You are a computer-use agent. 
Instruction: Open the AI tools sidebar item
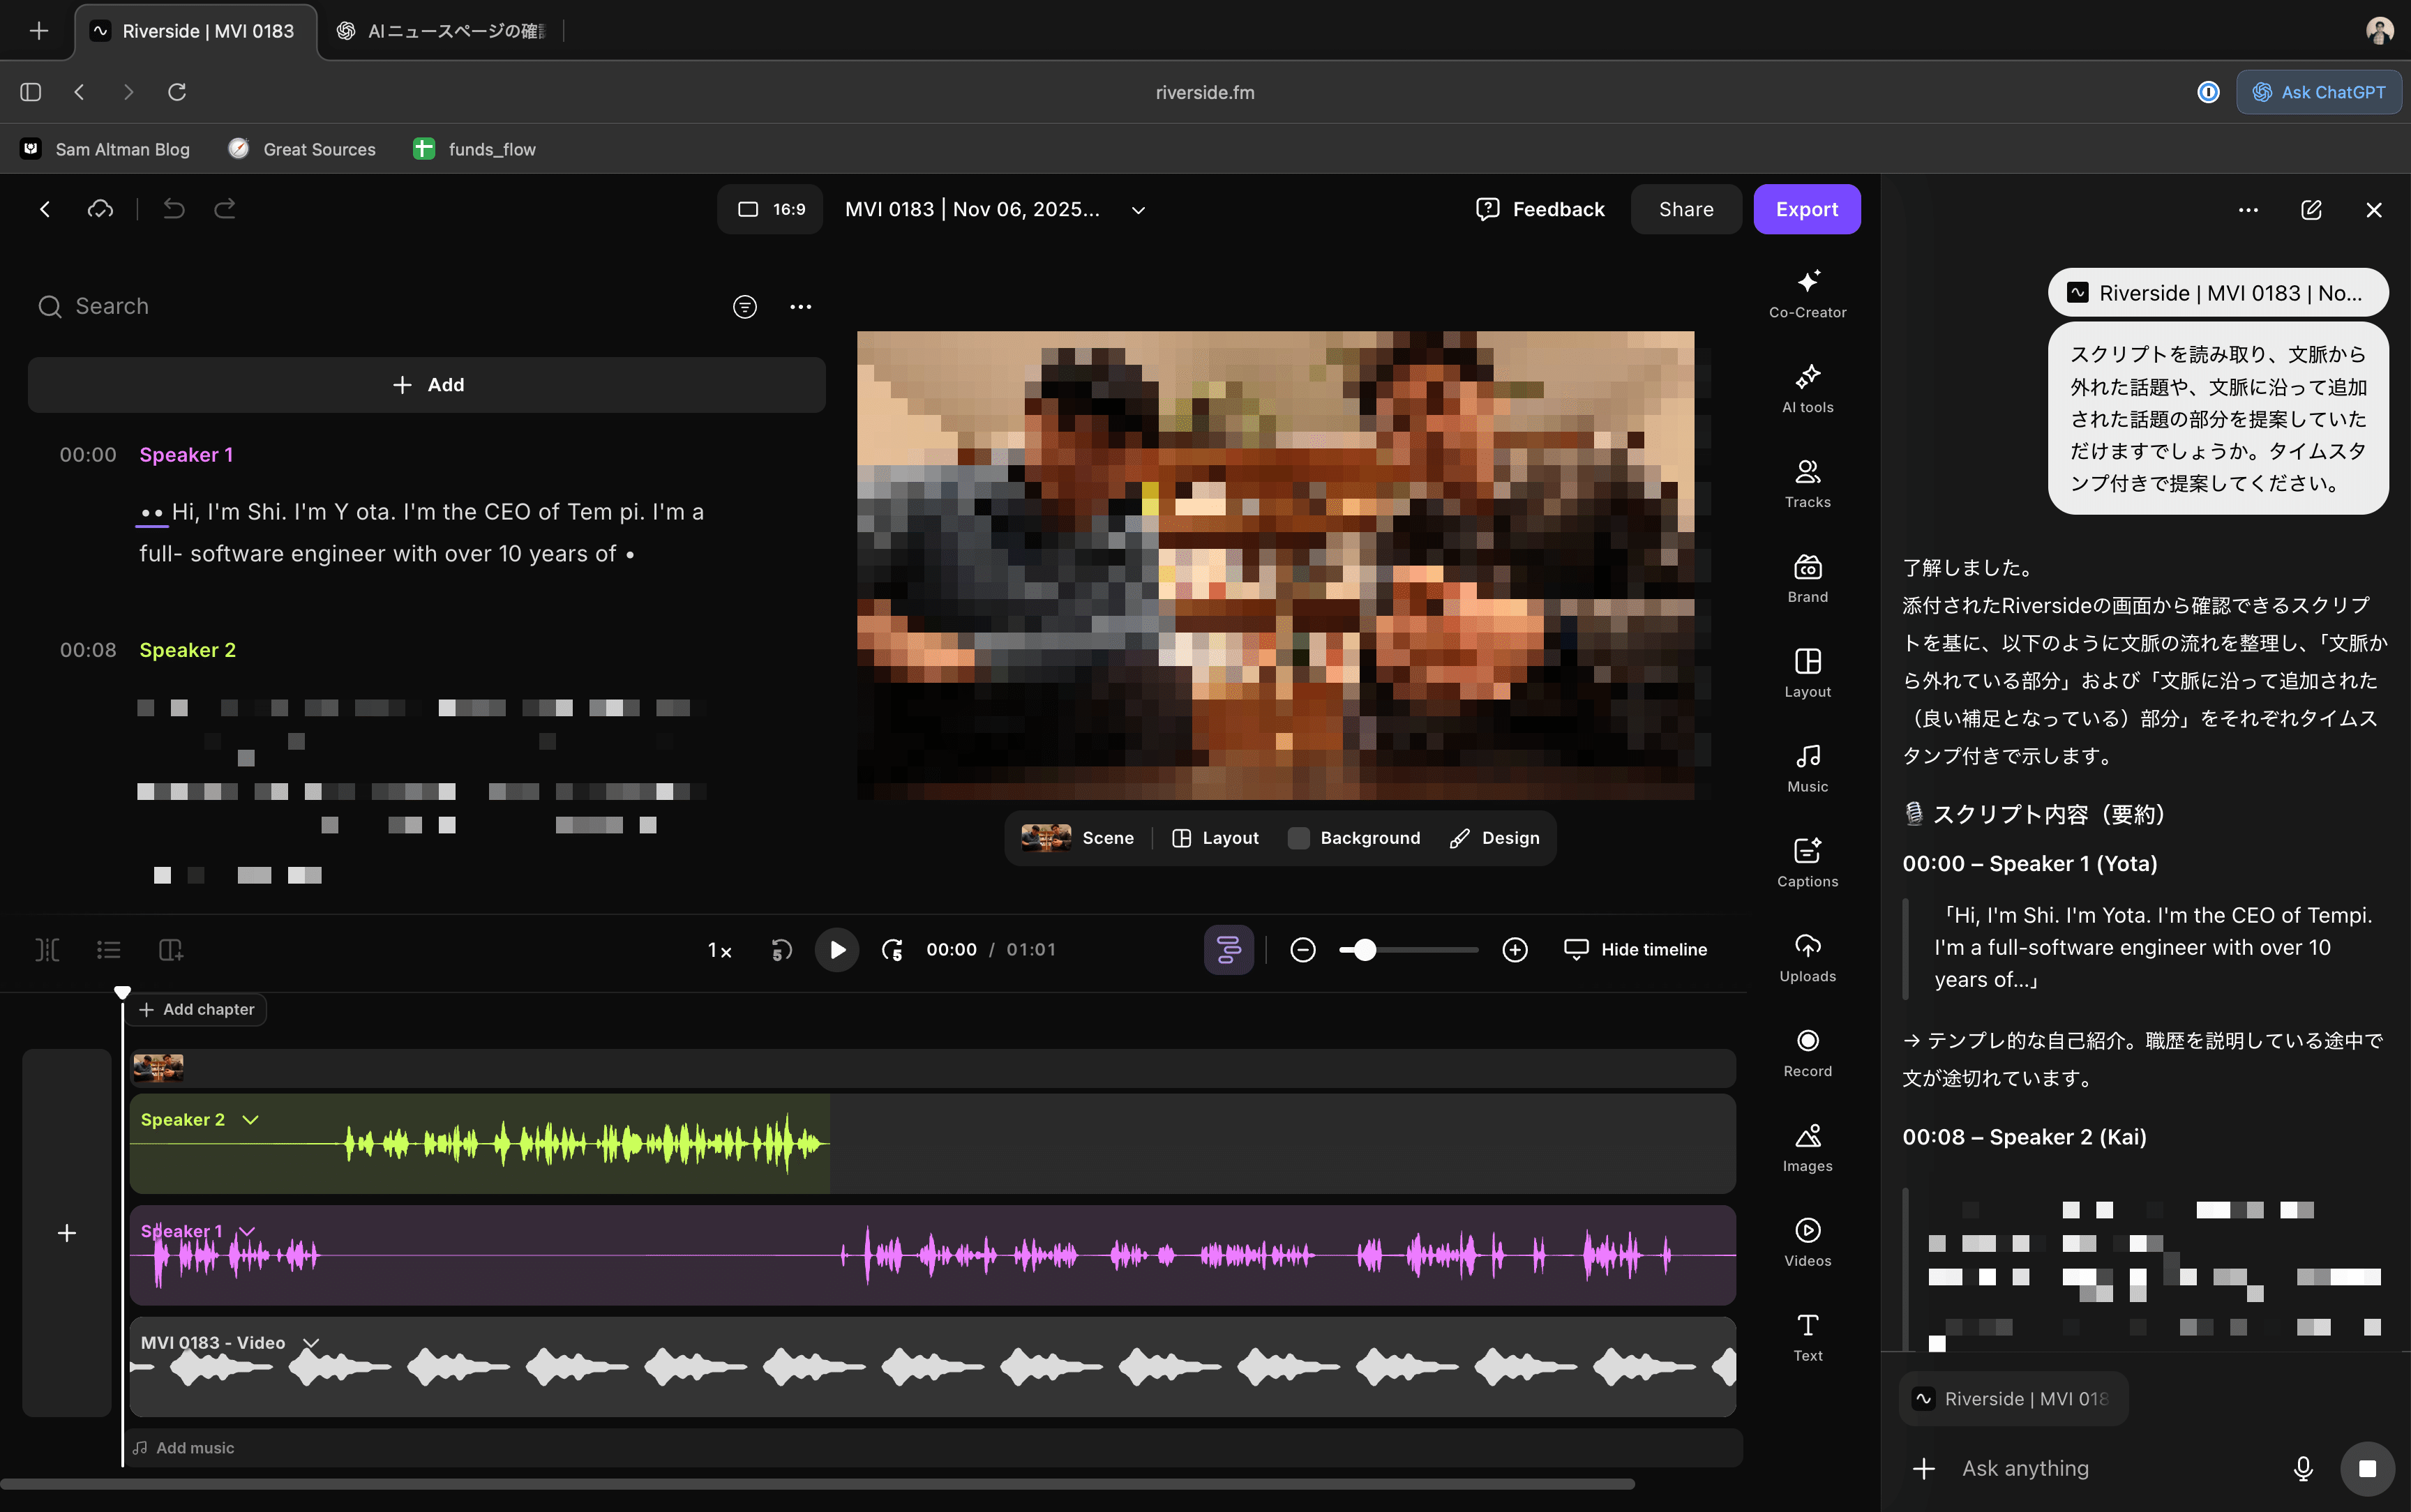tap(1807, 387)
